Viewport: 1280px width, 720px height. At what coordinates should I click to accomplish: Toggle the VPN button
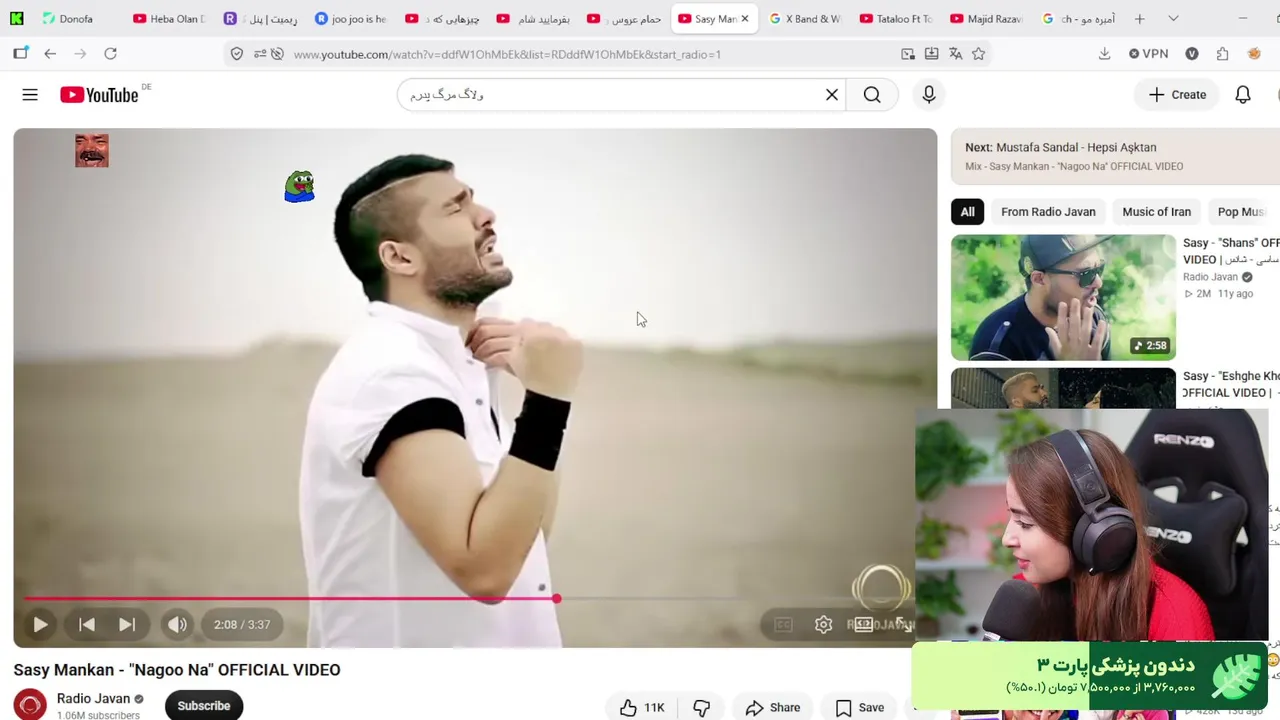point(1148,54)
